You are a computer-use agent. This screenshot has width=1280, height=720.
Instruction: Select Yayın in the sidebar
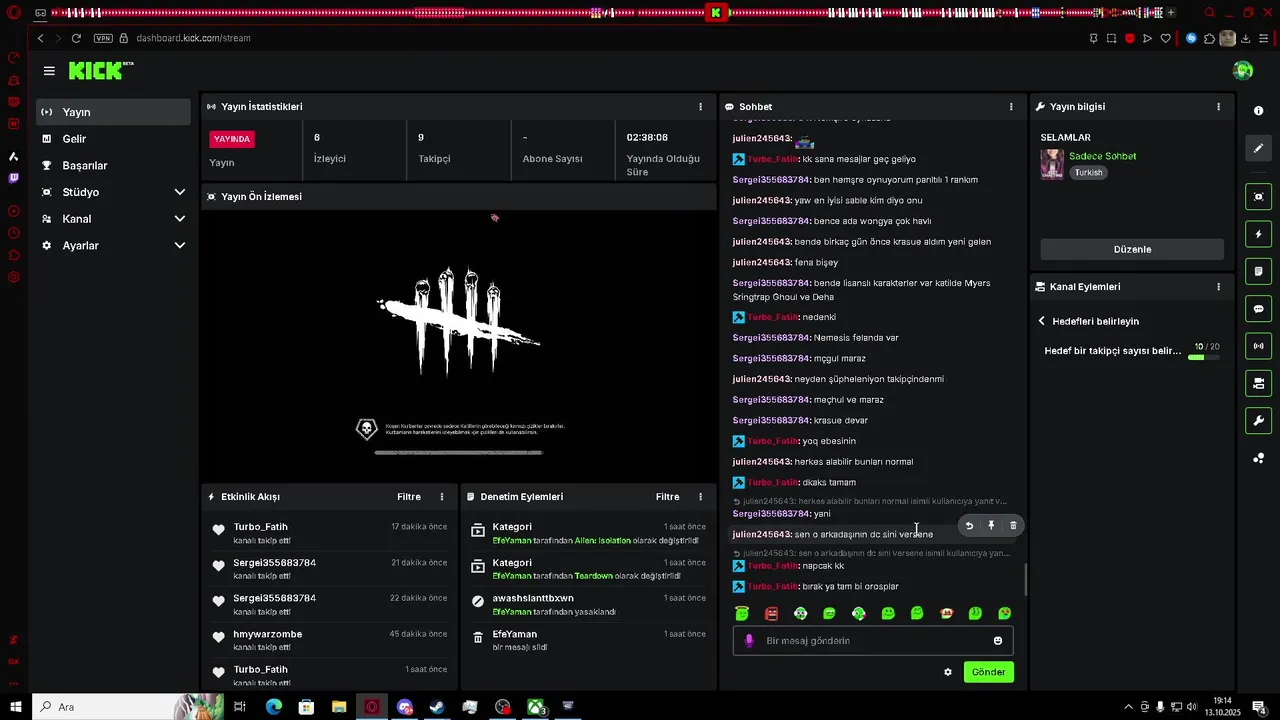(x=113, y=112)
